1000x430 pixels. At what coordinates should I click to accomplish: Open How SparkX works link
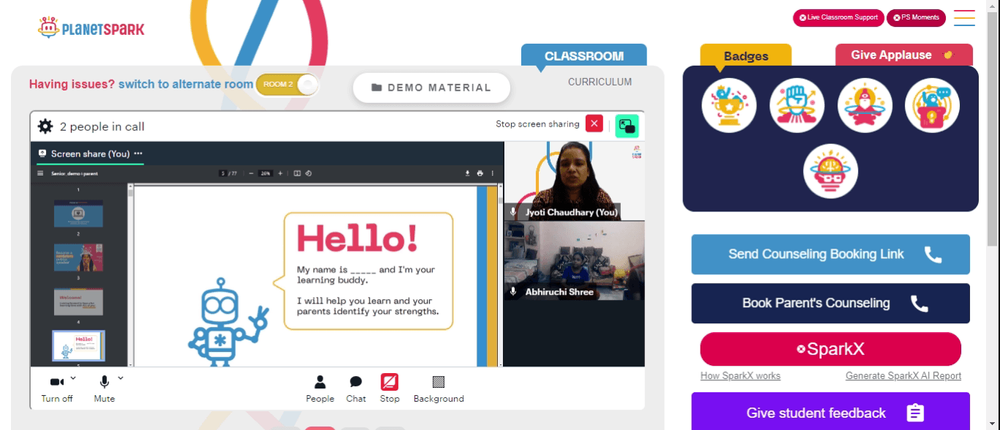[740, 376]
